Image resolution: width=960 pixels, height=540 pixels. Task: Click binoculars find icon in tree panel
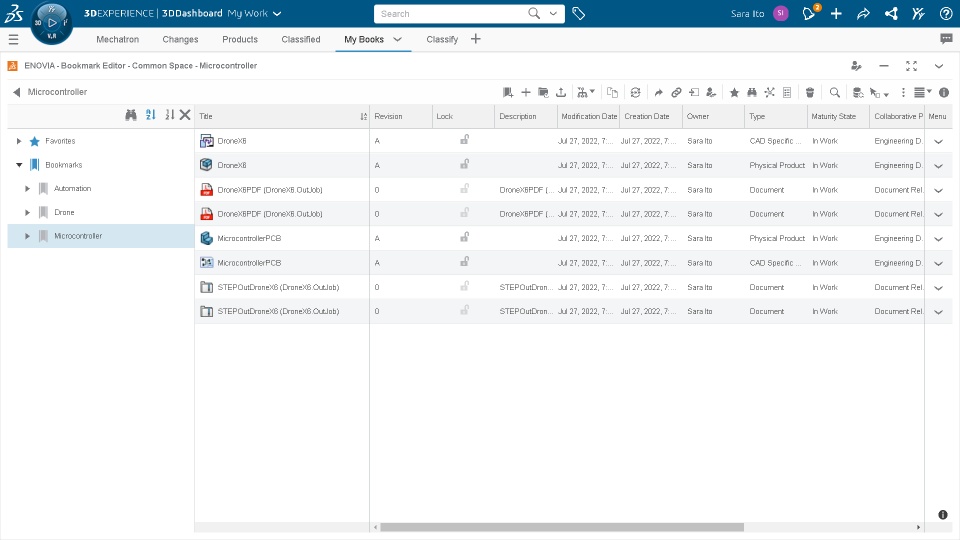pos(130,115)
